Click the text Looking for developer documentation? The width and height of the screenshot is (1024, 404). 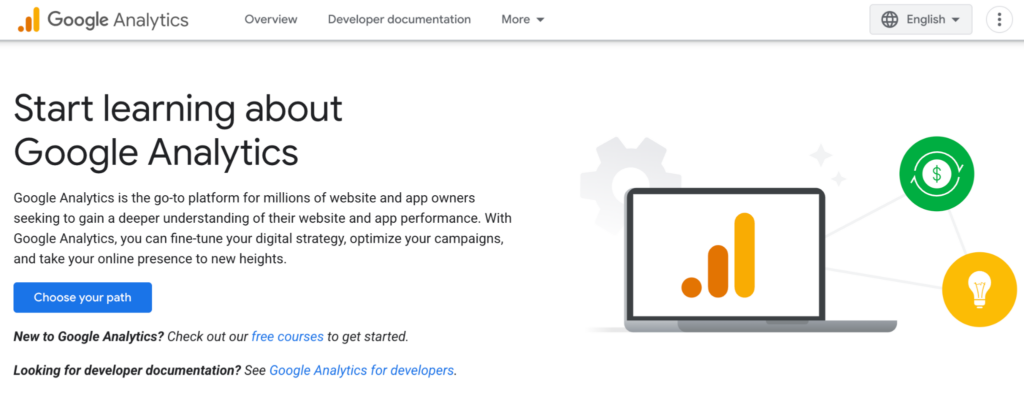[127, 370]
